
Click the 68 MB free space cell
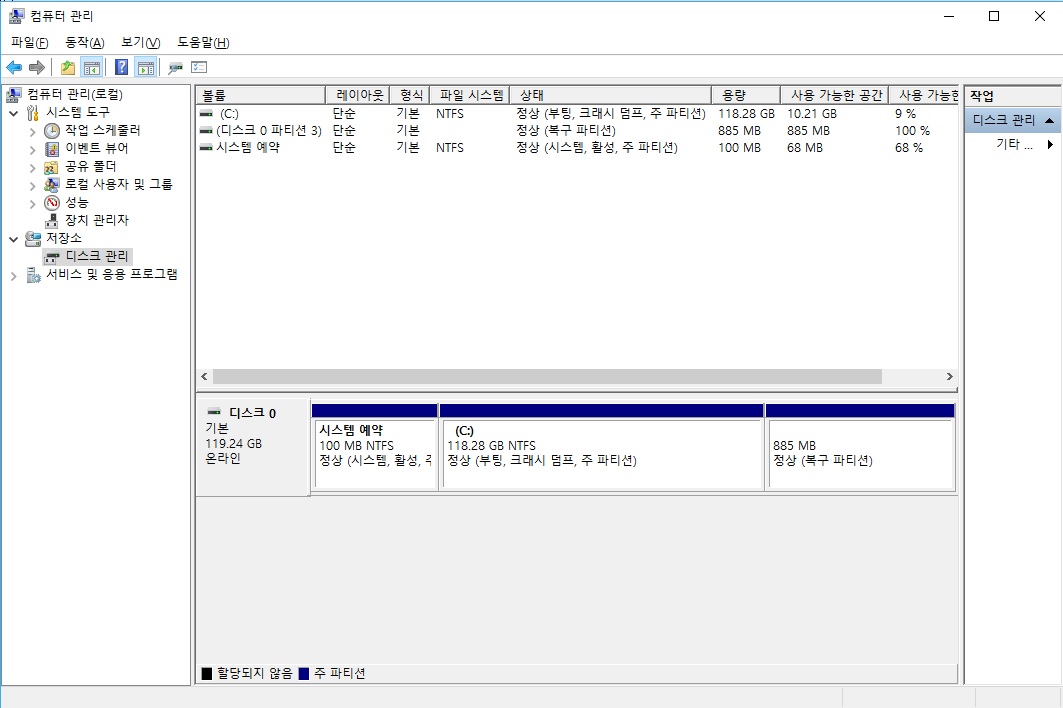[x=805, y=147]
